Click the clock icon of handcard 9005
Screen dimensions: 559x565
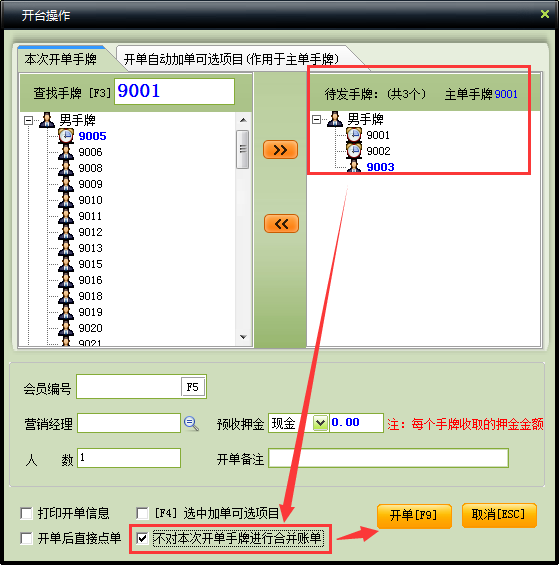point(66,136)
